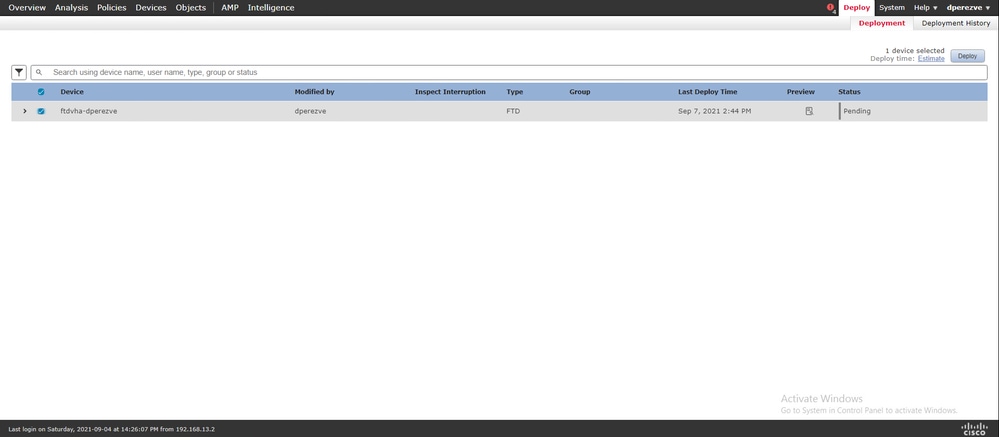The height and width of the screenshot is (437, 999).
Task: Focus the device search field
Action: tap(509, 73)
